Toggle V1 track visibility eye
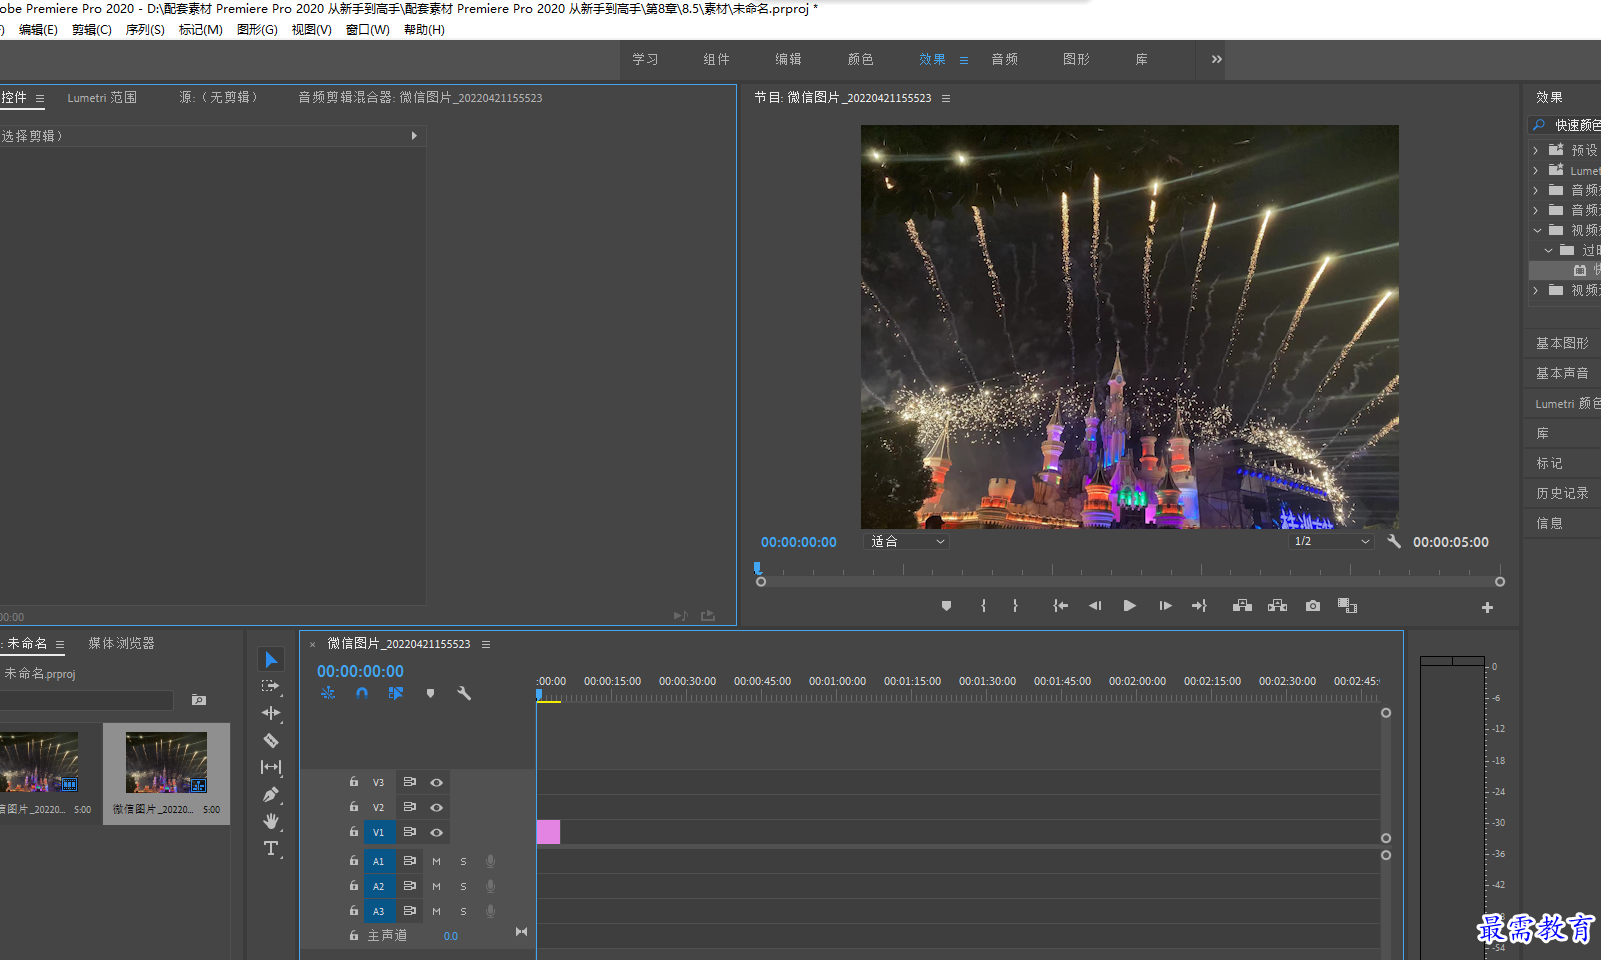 coord(436,832)
